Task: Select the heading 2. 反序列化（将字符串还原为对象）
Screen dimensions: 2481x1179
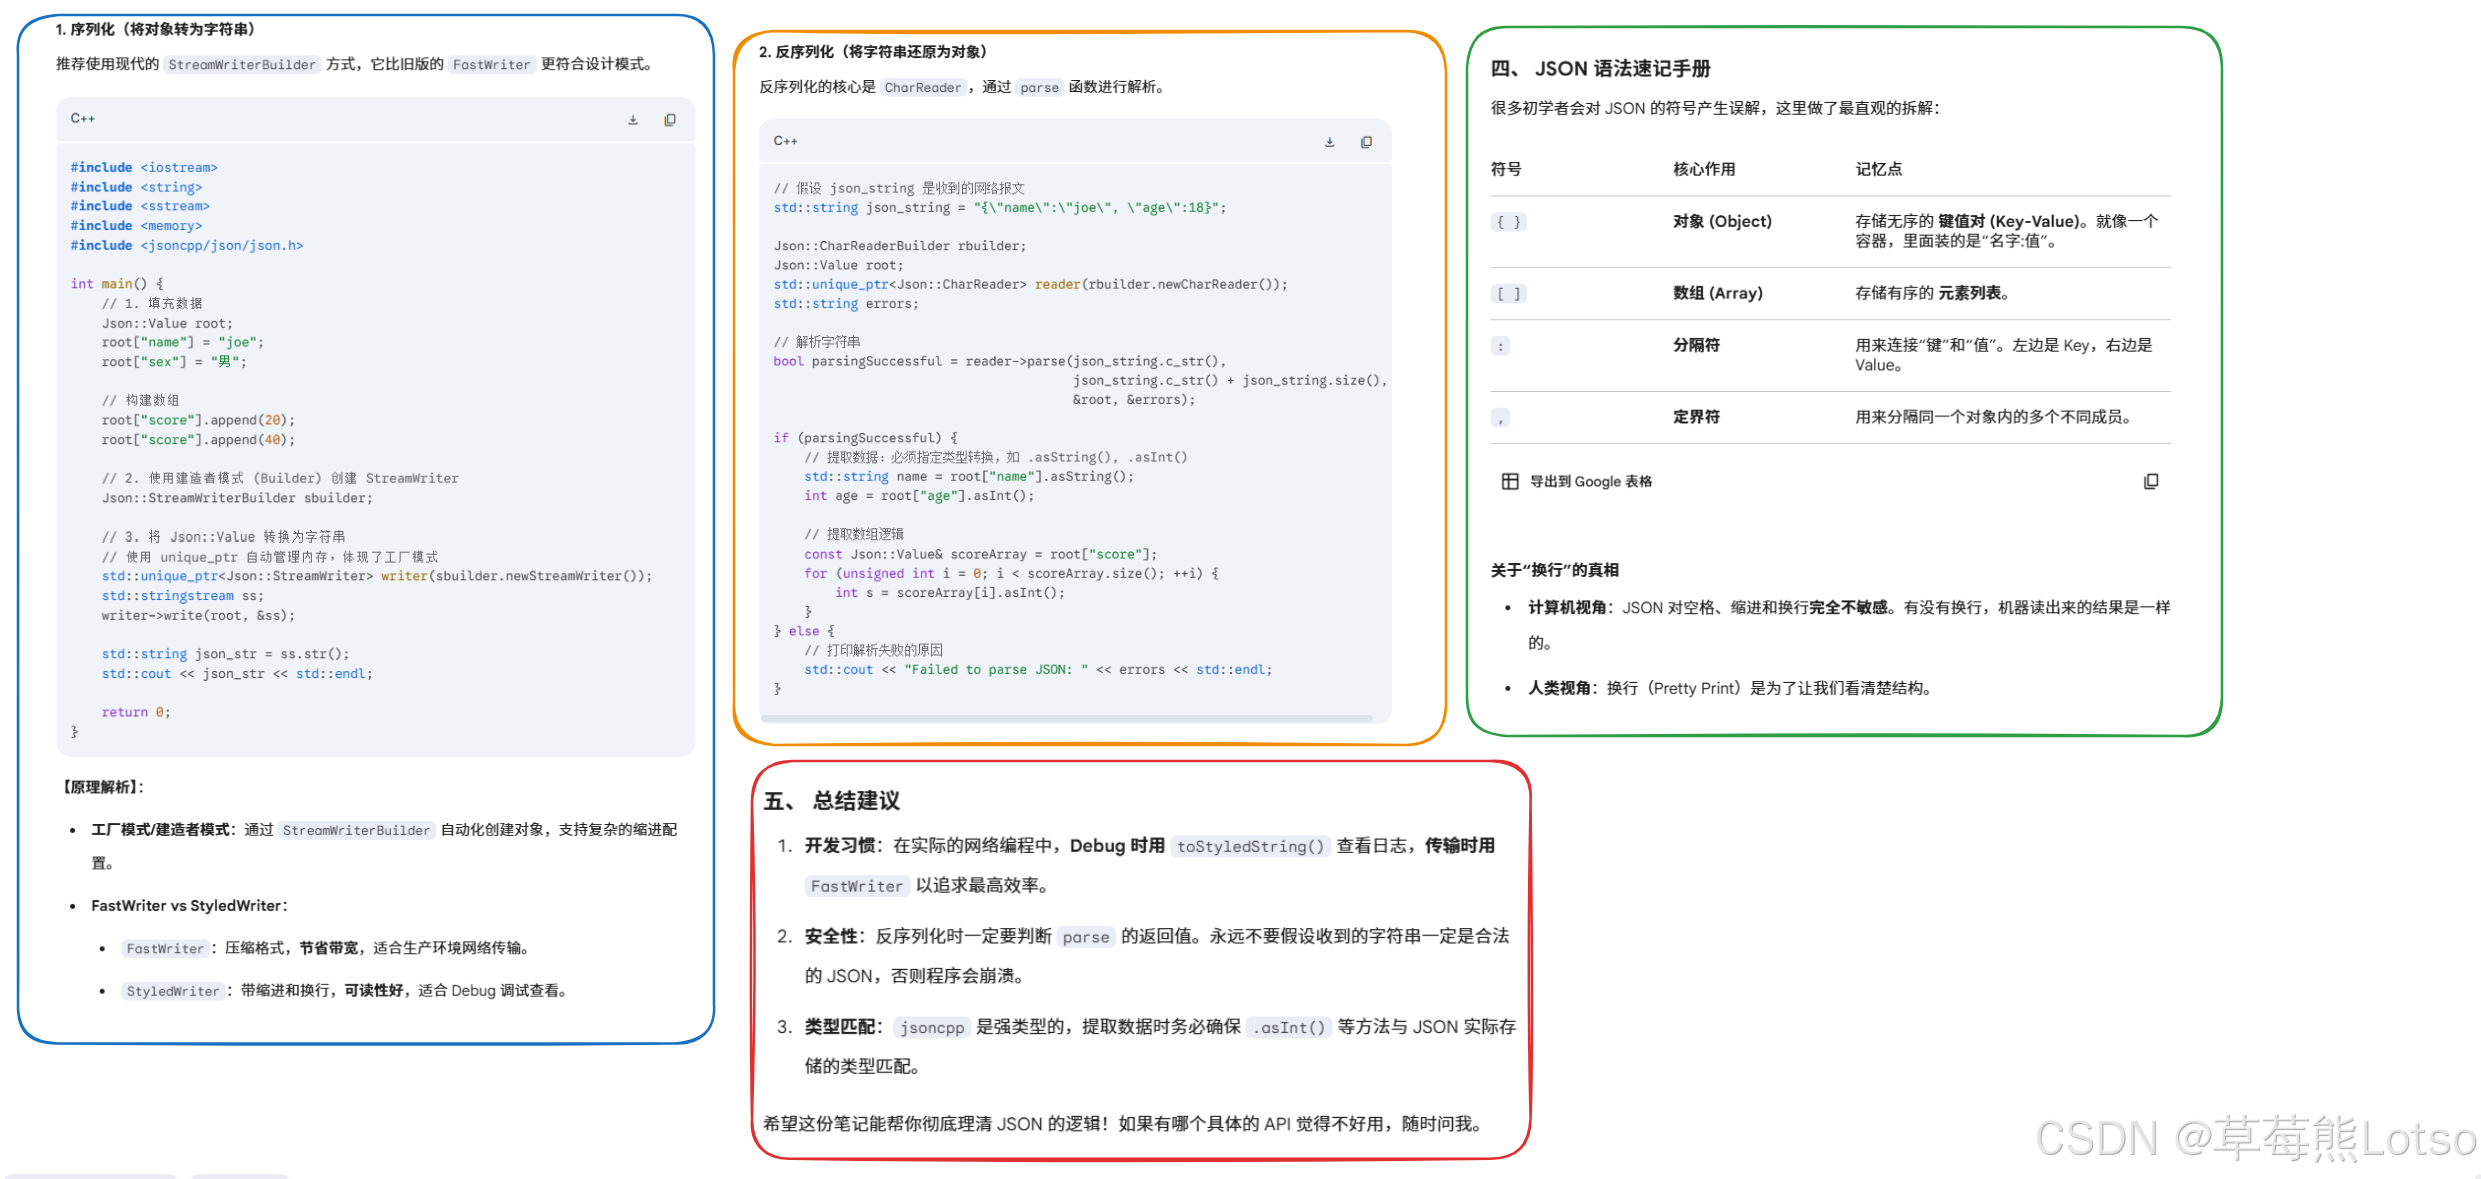Action: 873,52
